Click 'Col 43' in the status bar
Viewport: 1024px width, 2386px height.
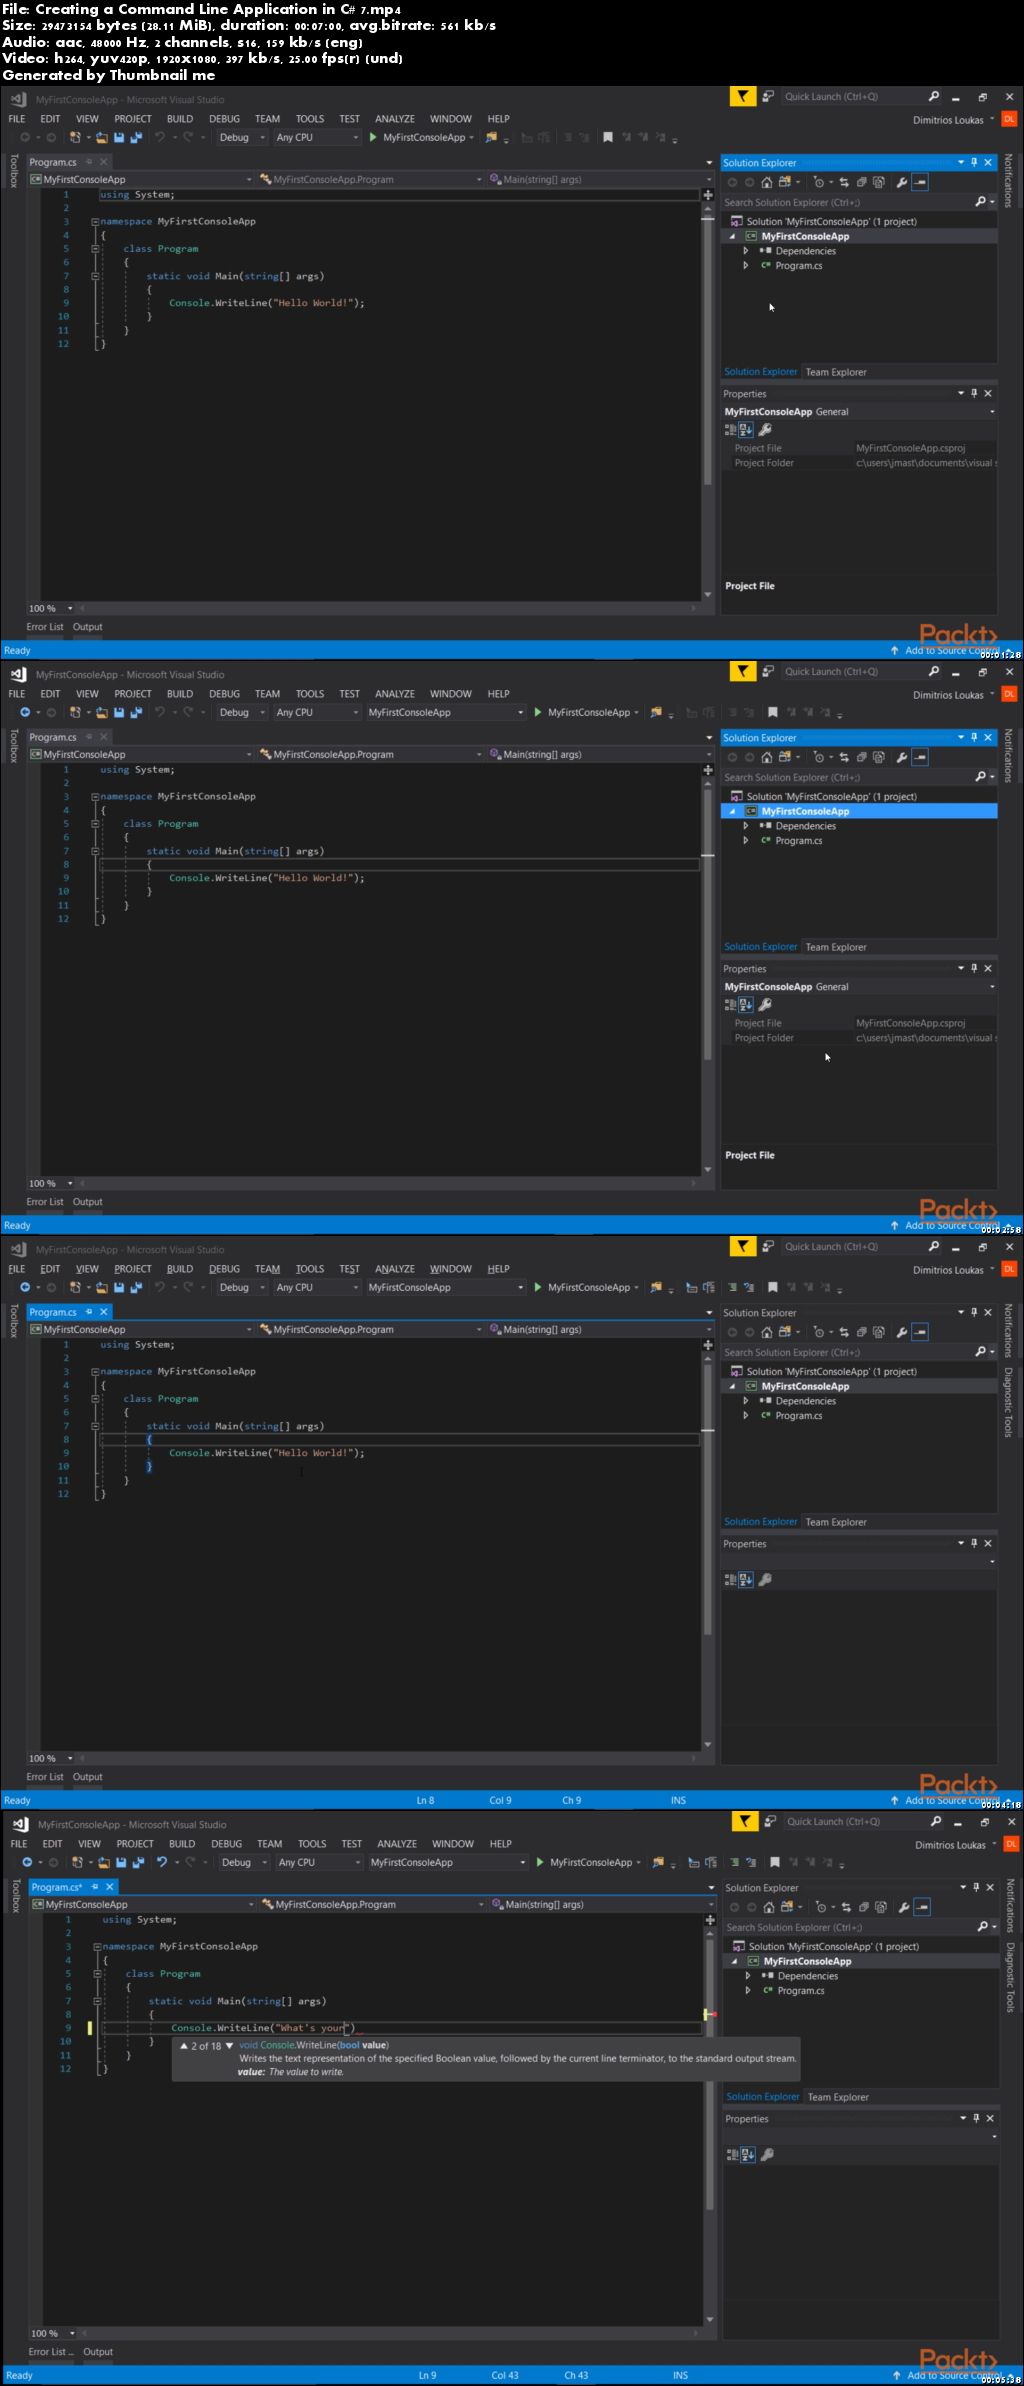(x=505, y=2375)
